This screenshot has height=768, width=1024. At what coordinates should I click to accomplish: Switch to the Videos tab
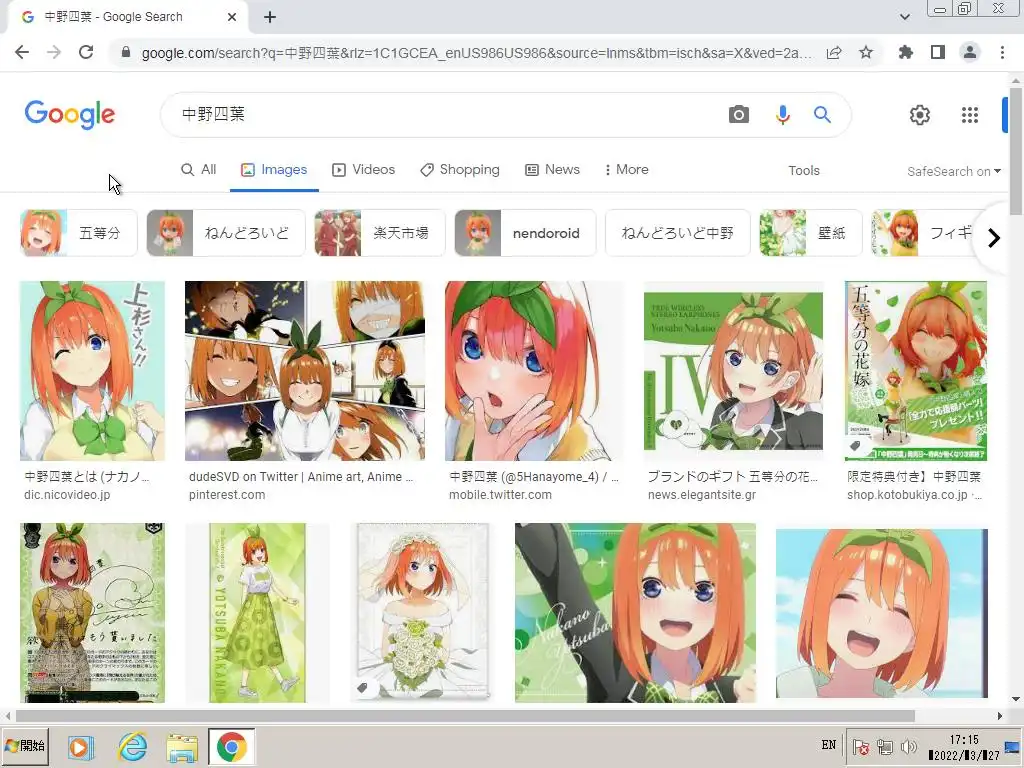point(364,170)
